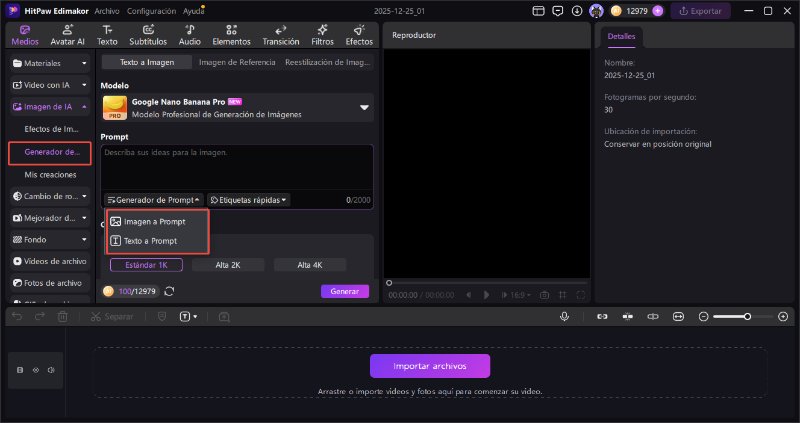Expand the Mejorador d... section
This screenshot has height=423, width=800.
[x=49, y=218]
